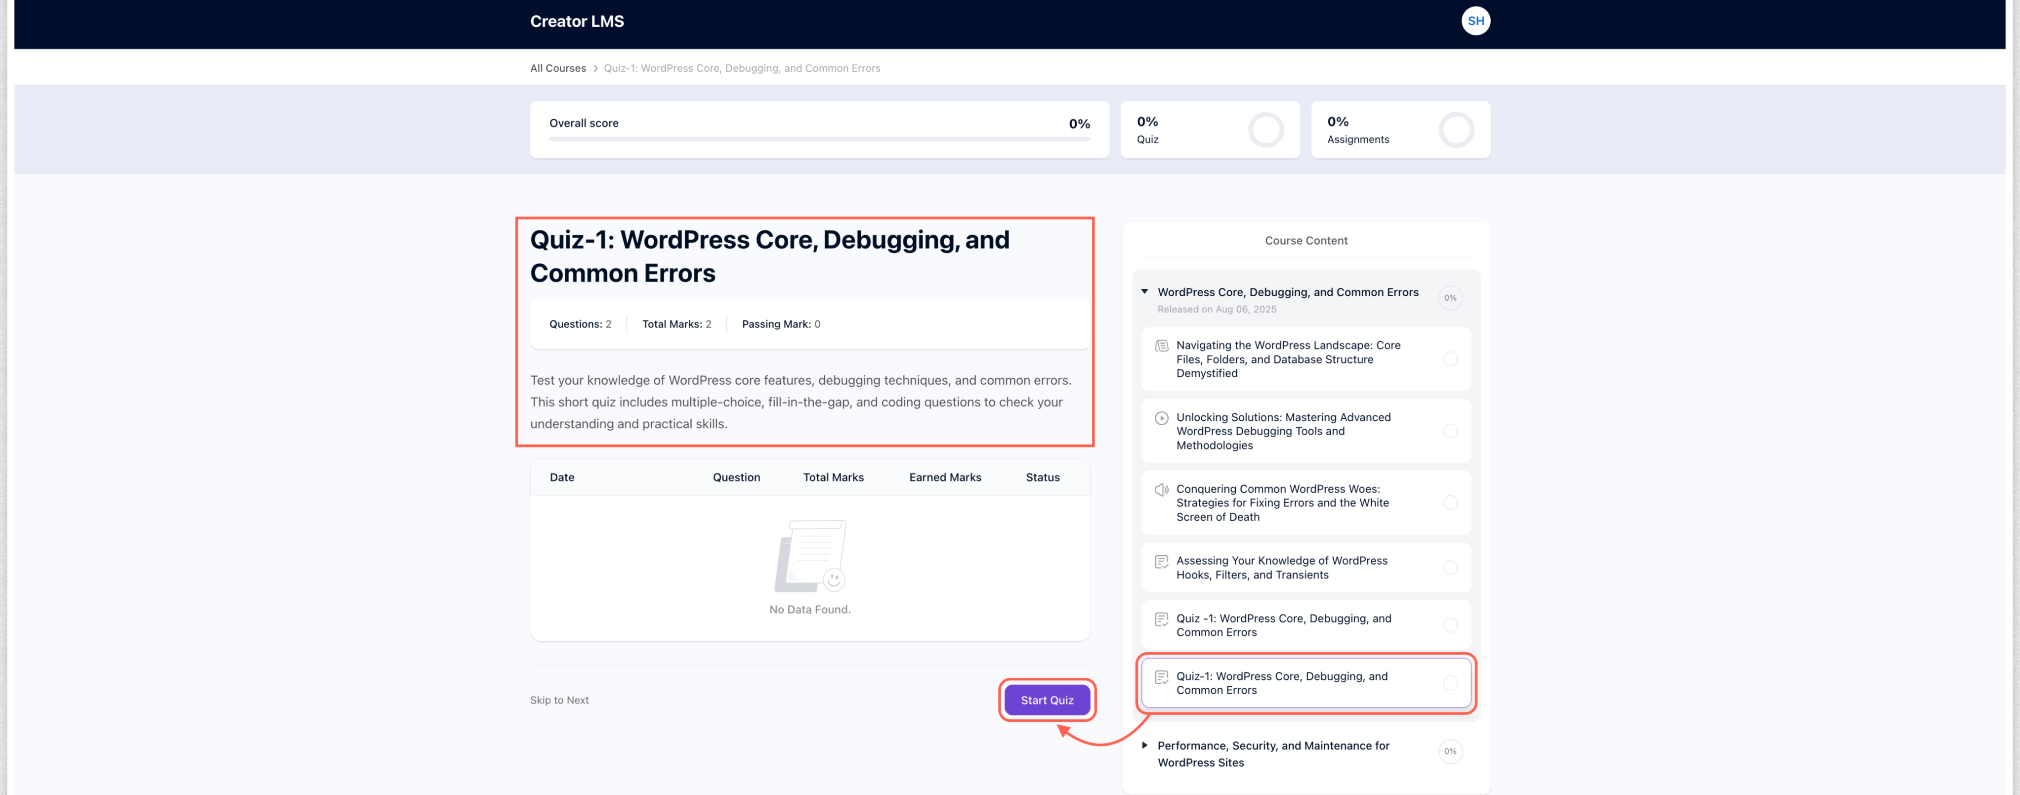Click the 0% badge of Performance section
Viewport: 2020px width, 795px height.
[x=1450, y=751]
